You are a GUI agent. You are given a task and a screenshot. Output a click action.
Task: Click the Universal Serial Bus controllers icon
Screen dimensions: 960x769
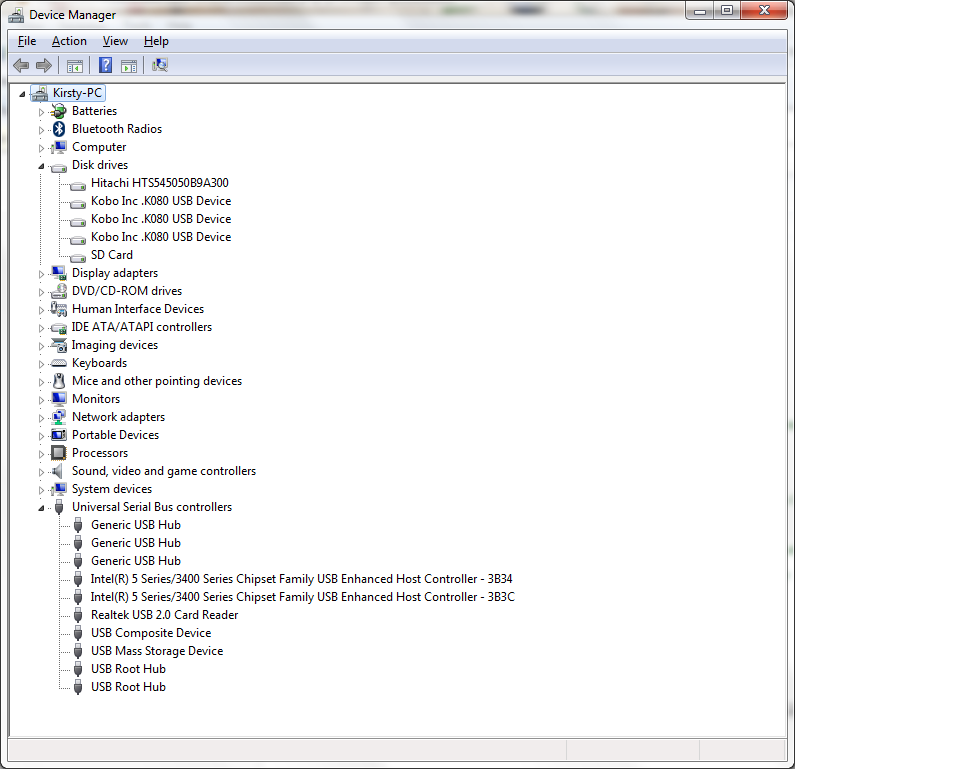[x=59, y=507]
